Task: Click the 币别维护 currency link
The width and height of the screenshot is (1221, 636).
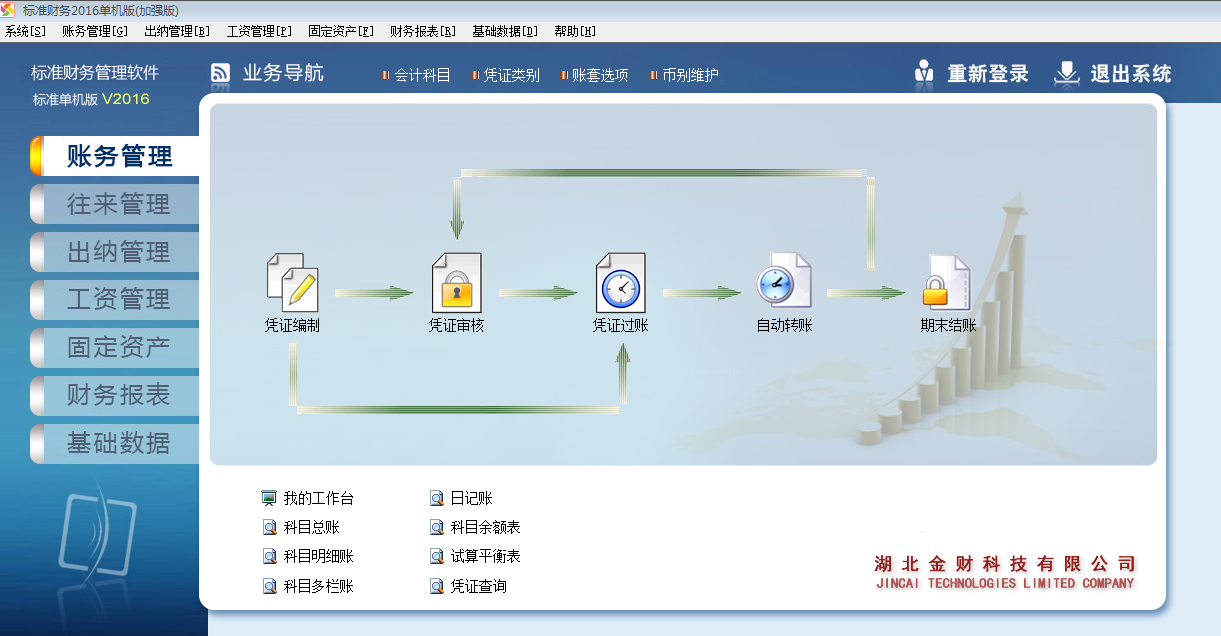Action: tap(689, 75)
